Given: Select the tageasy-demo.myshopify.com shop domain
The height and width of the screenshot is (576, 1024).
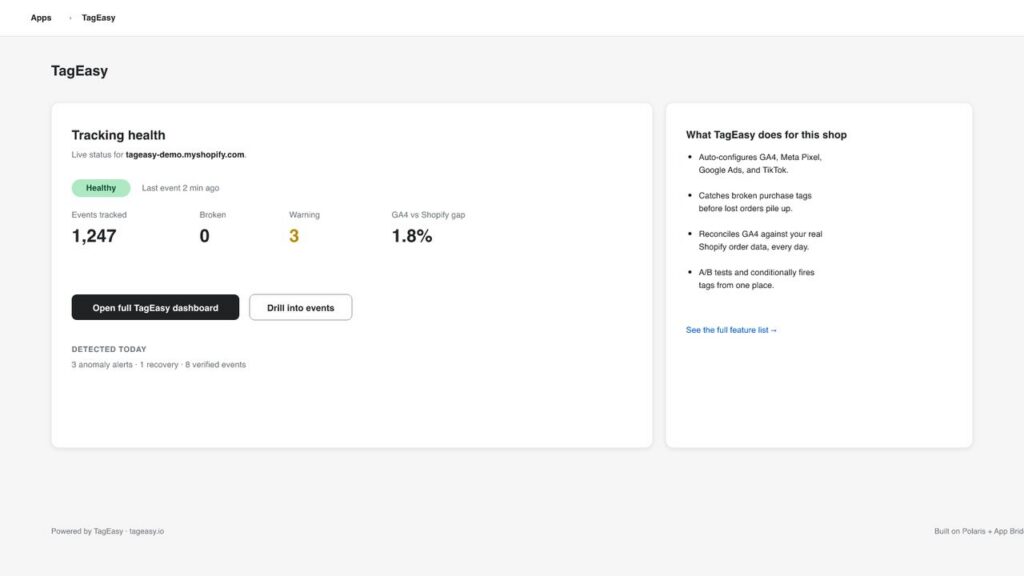Looking at the screenshot, I should click(185, 155).
